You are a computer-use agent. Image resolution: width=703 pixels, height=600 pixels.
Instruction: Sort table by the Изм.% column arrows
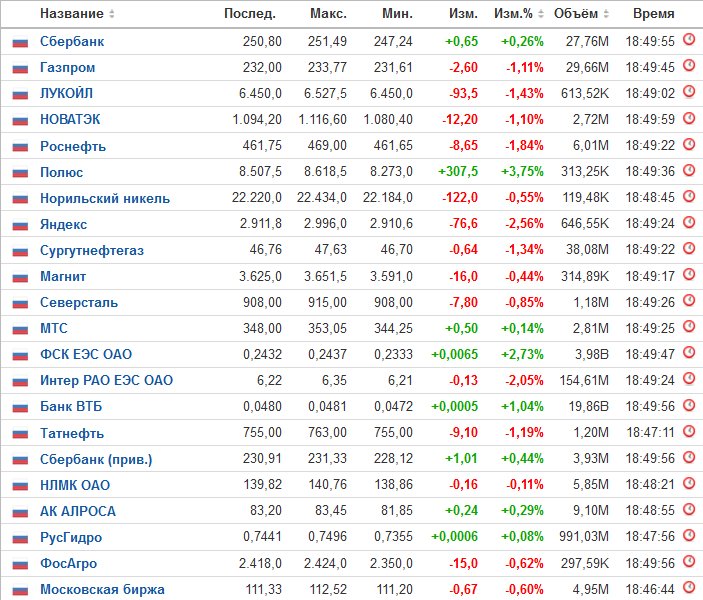[x=541, y=14]
